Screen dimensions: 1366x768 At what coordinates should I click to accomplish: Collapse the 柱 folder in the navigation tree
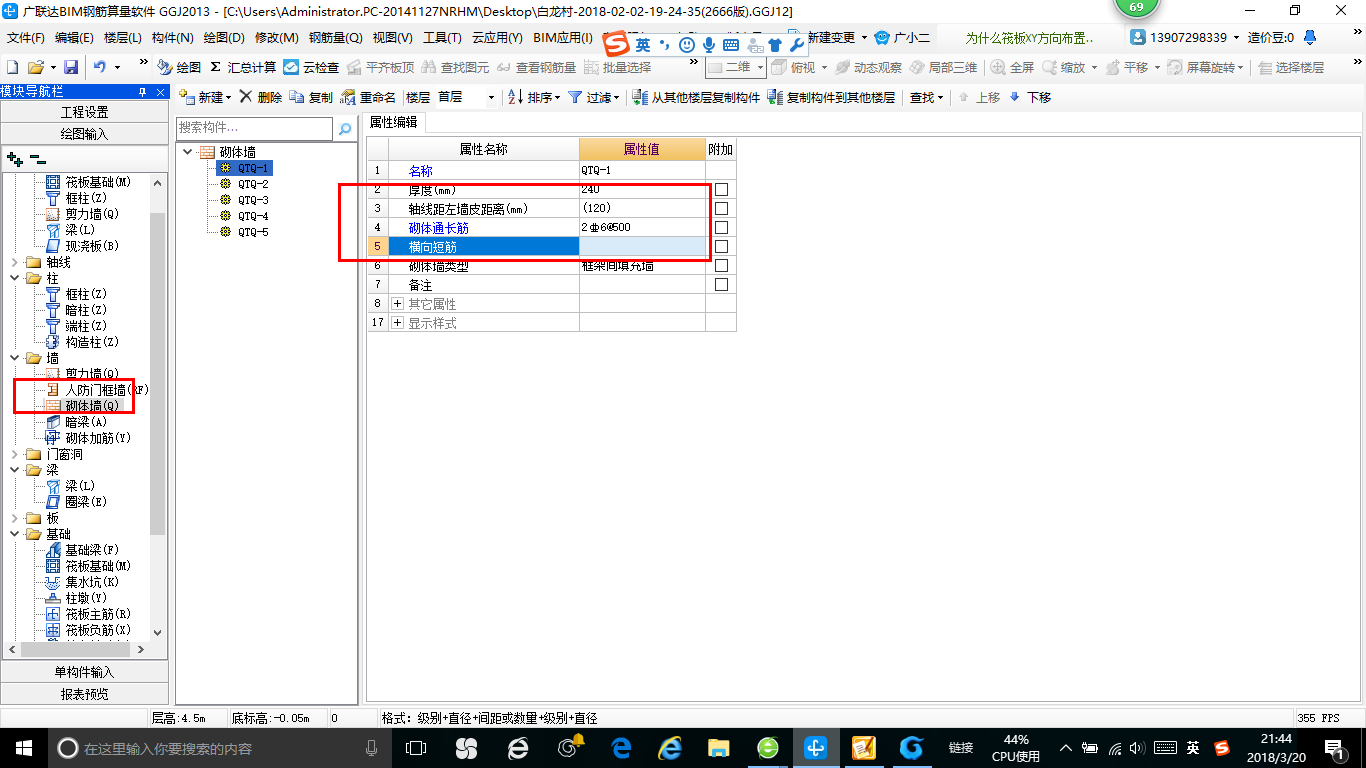pos(14,278)
